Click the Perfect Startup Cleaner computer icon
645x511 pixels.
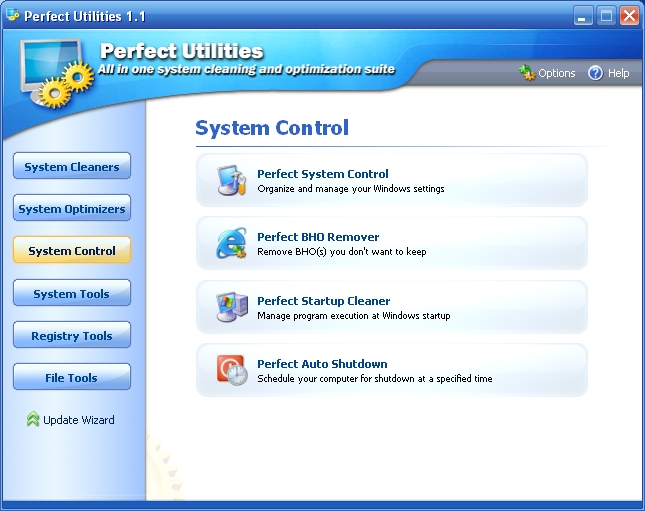232,307
